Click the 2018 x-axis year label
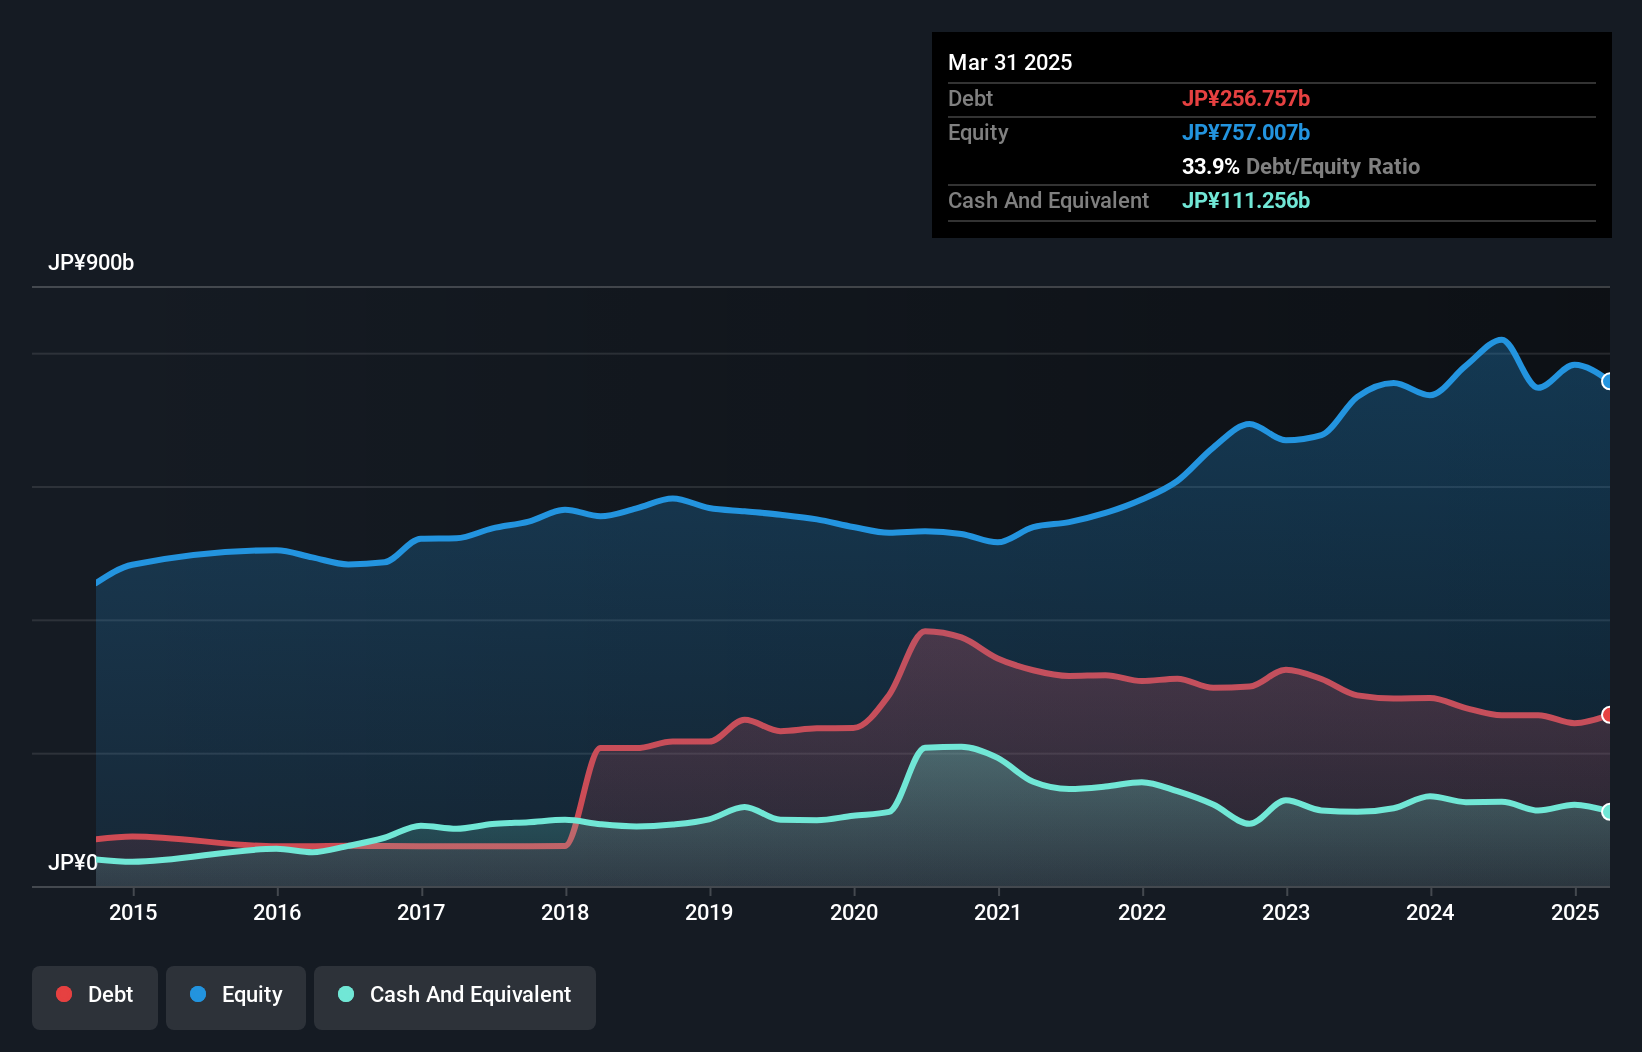Image resolution: width=1642 pixels, height=1052 pixels. tap(565, 912)
